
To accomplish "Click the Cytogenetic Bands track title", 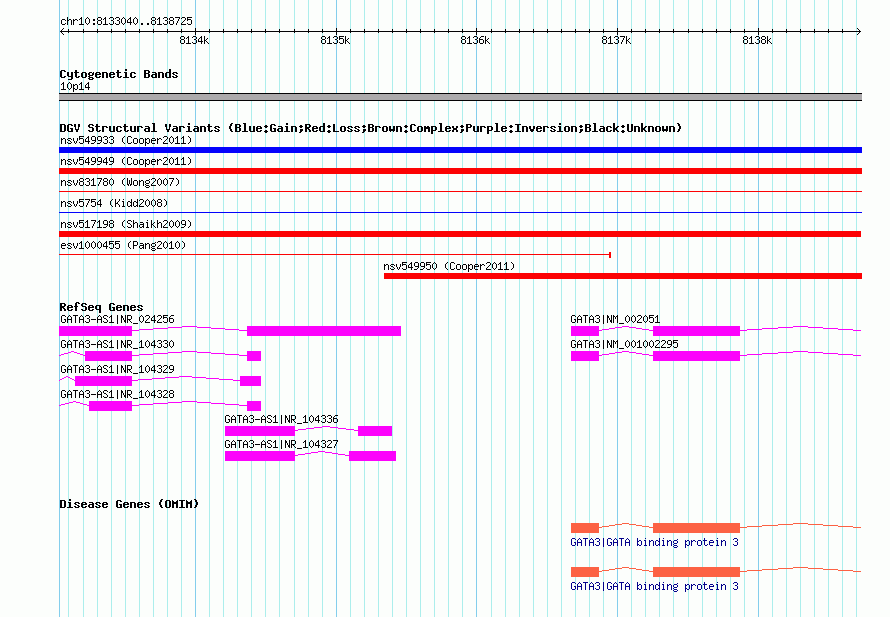I will (x=119, y=74).
